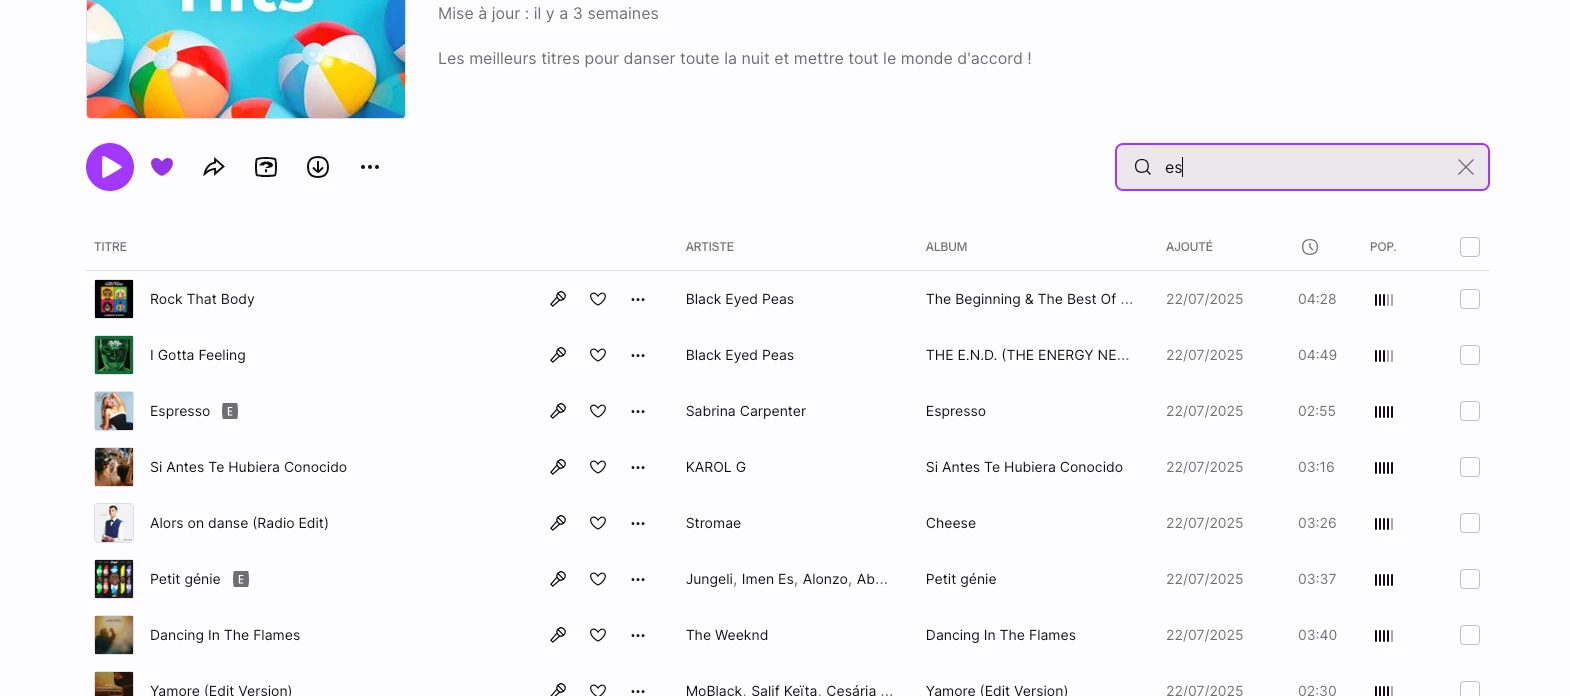
Task: Check the box for Alors on danse
Action: coord(1469,523)
